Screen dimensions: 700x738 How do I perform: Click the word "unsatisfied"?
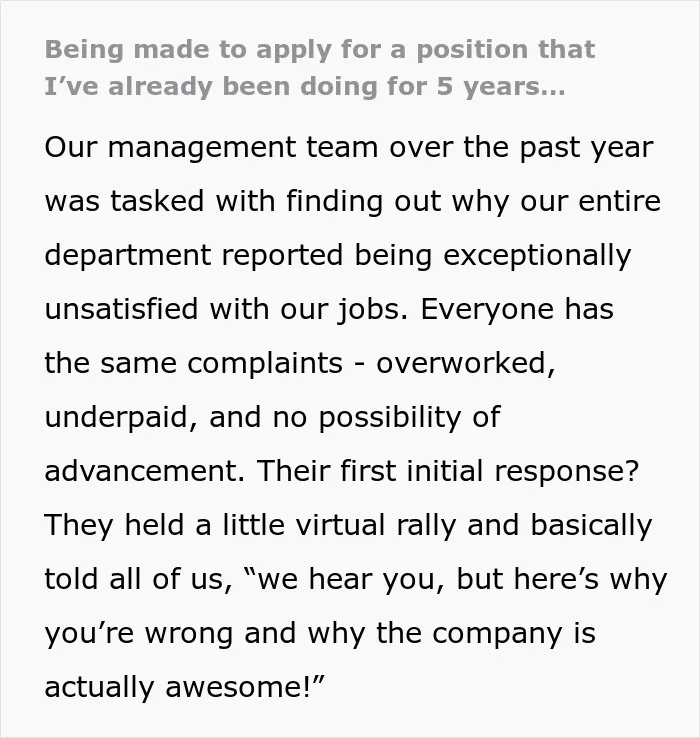[x=121, y=309]
